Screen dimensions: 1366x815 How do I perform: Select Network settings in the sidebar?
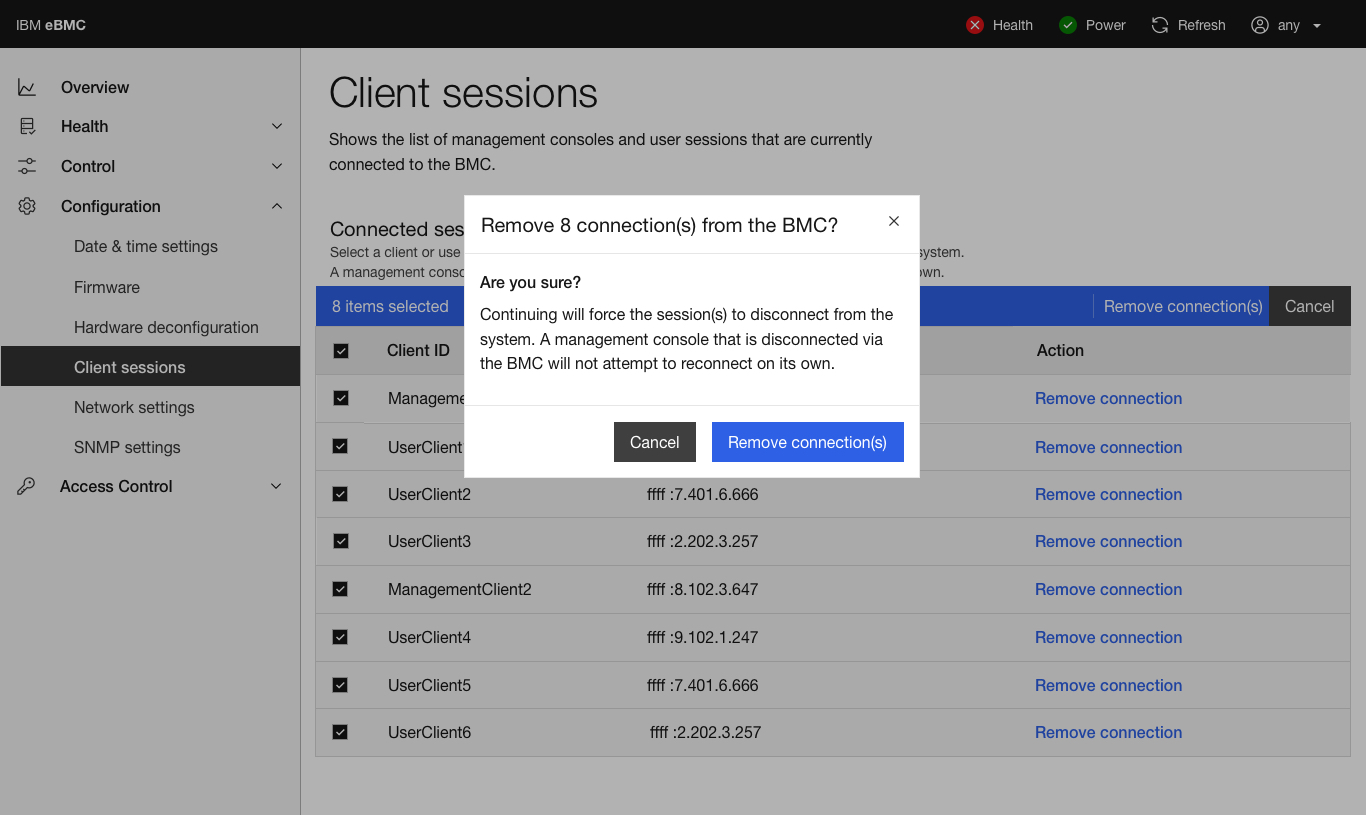(134, 407)
